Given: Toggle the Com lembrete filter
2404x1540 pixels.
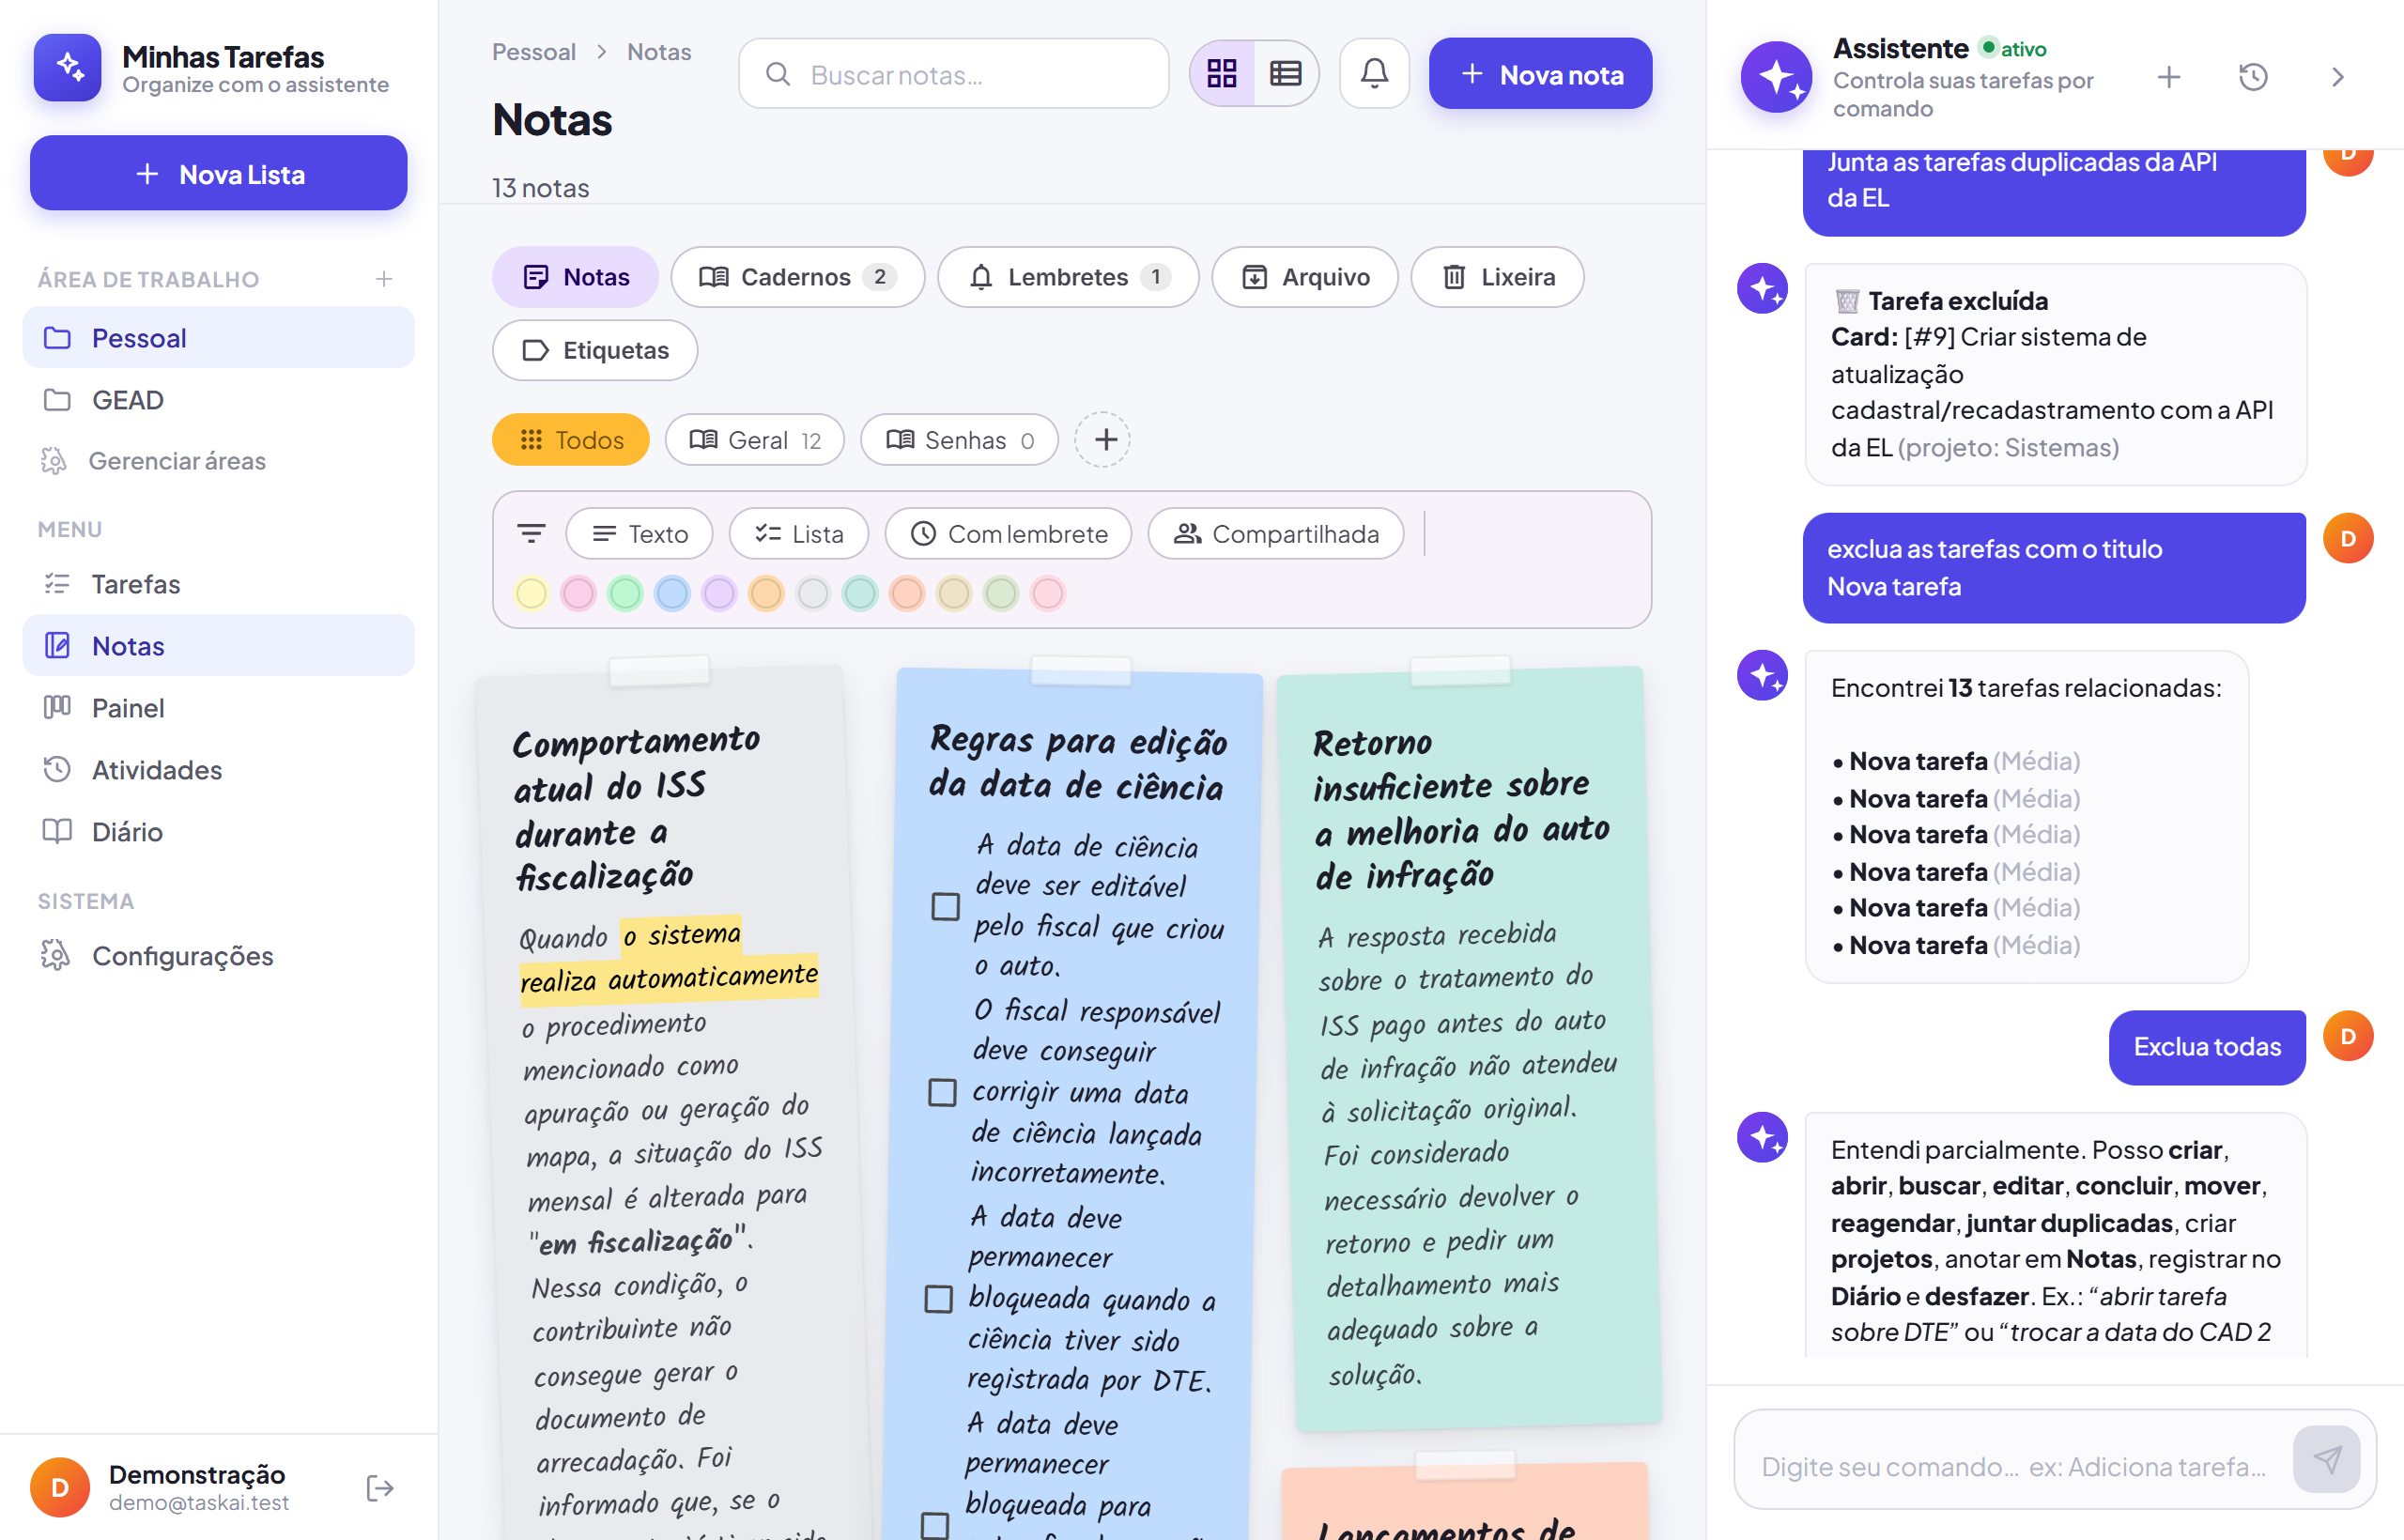Looking at the screenshot, I should tap(1009, 534).
